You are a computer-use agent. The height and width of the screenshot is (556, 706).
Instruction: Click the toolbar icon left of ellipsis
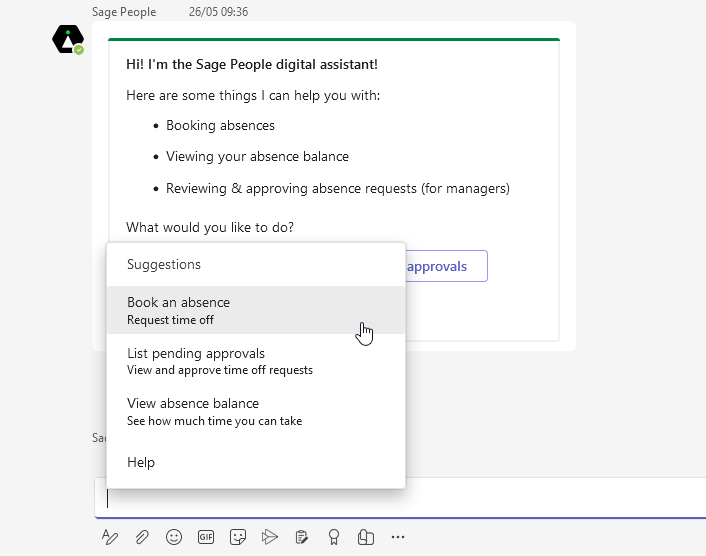pyautogui.click(x=366, y=537)
